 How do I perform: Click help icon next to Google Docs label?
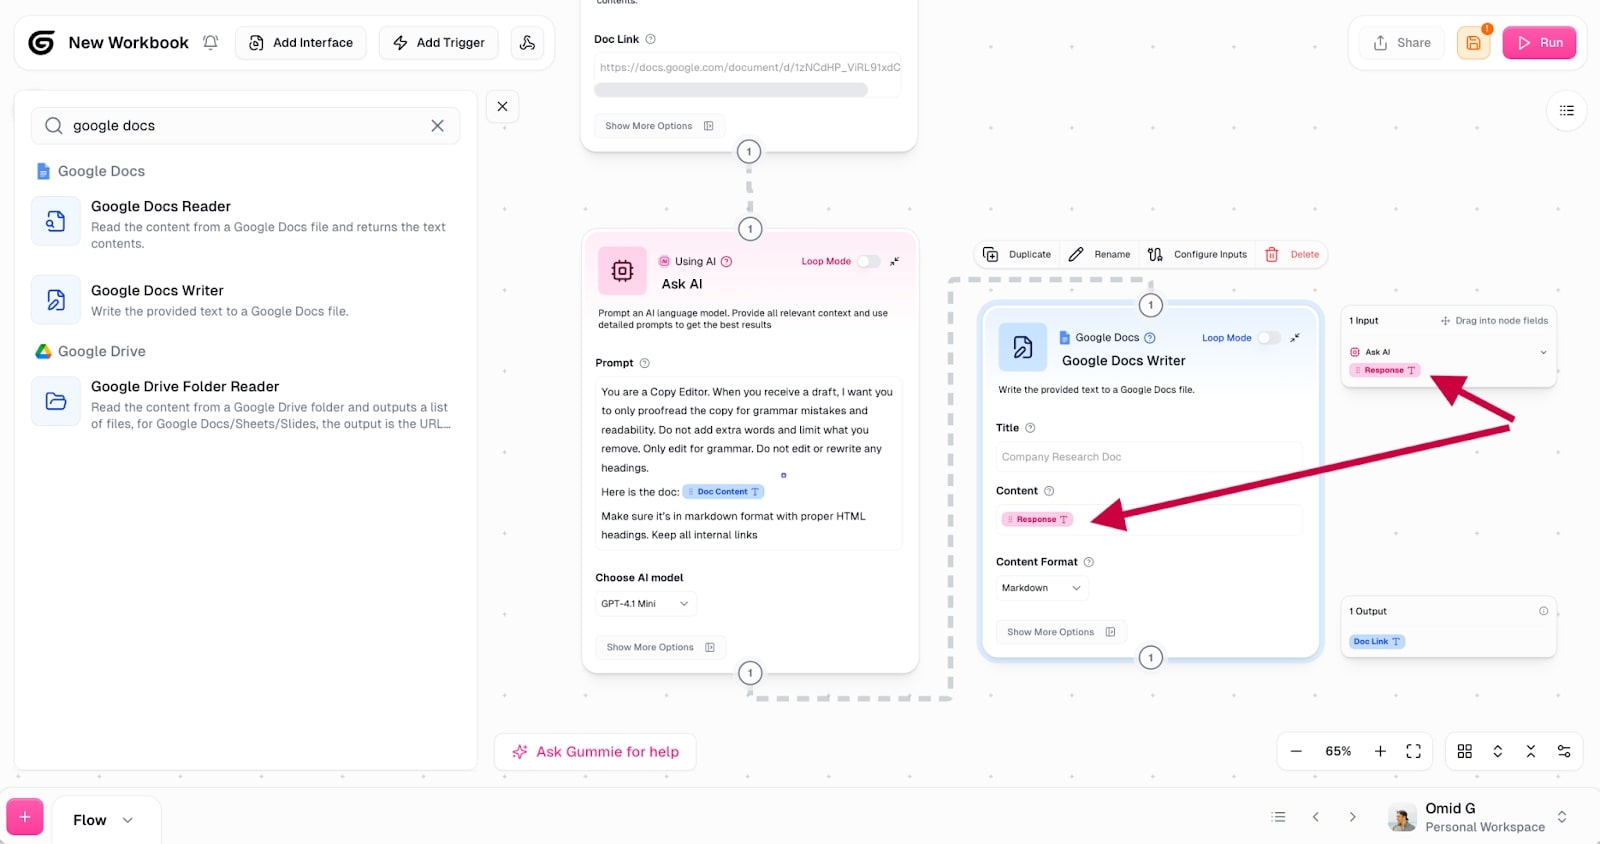tap(1150, 338)
